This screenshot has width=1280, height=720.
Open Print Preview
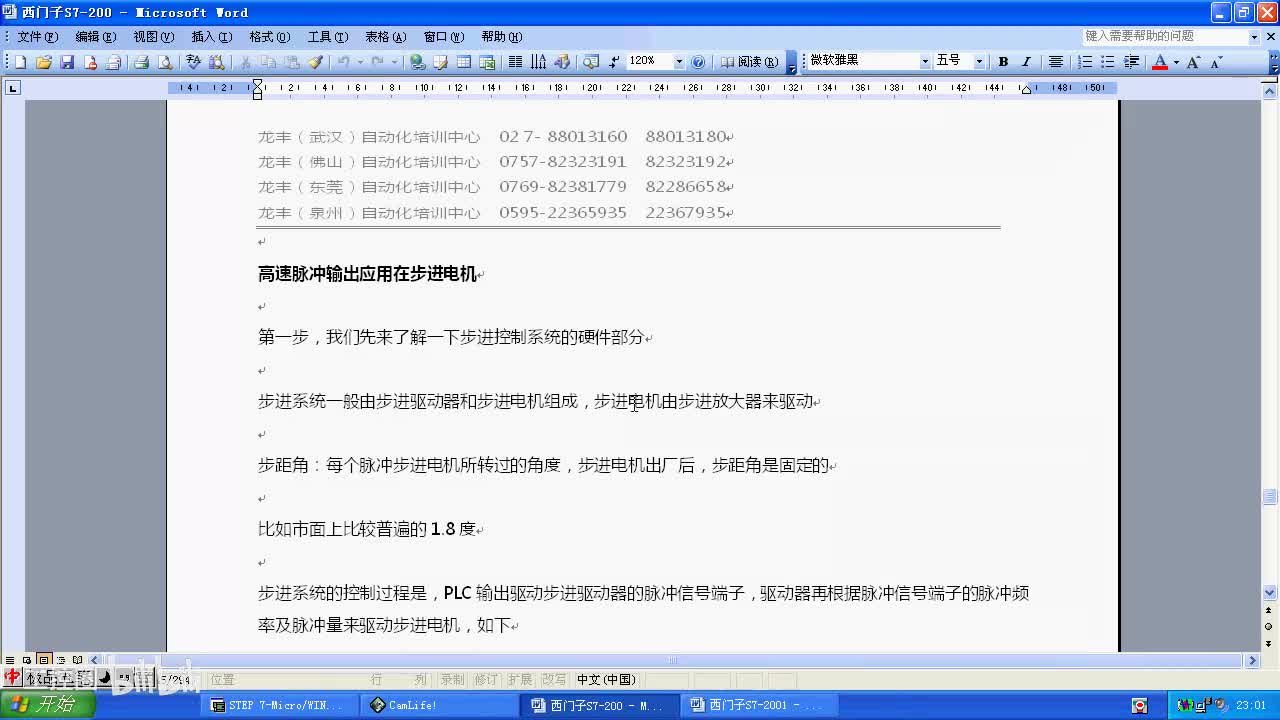(x=164, y=62)
